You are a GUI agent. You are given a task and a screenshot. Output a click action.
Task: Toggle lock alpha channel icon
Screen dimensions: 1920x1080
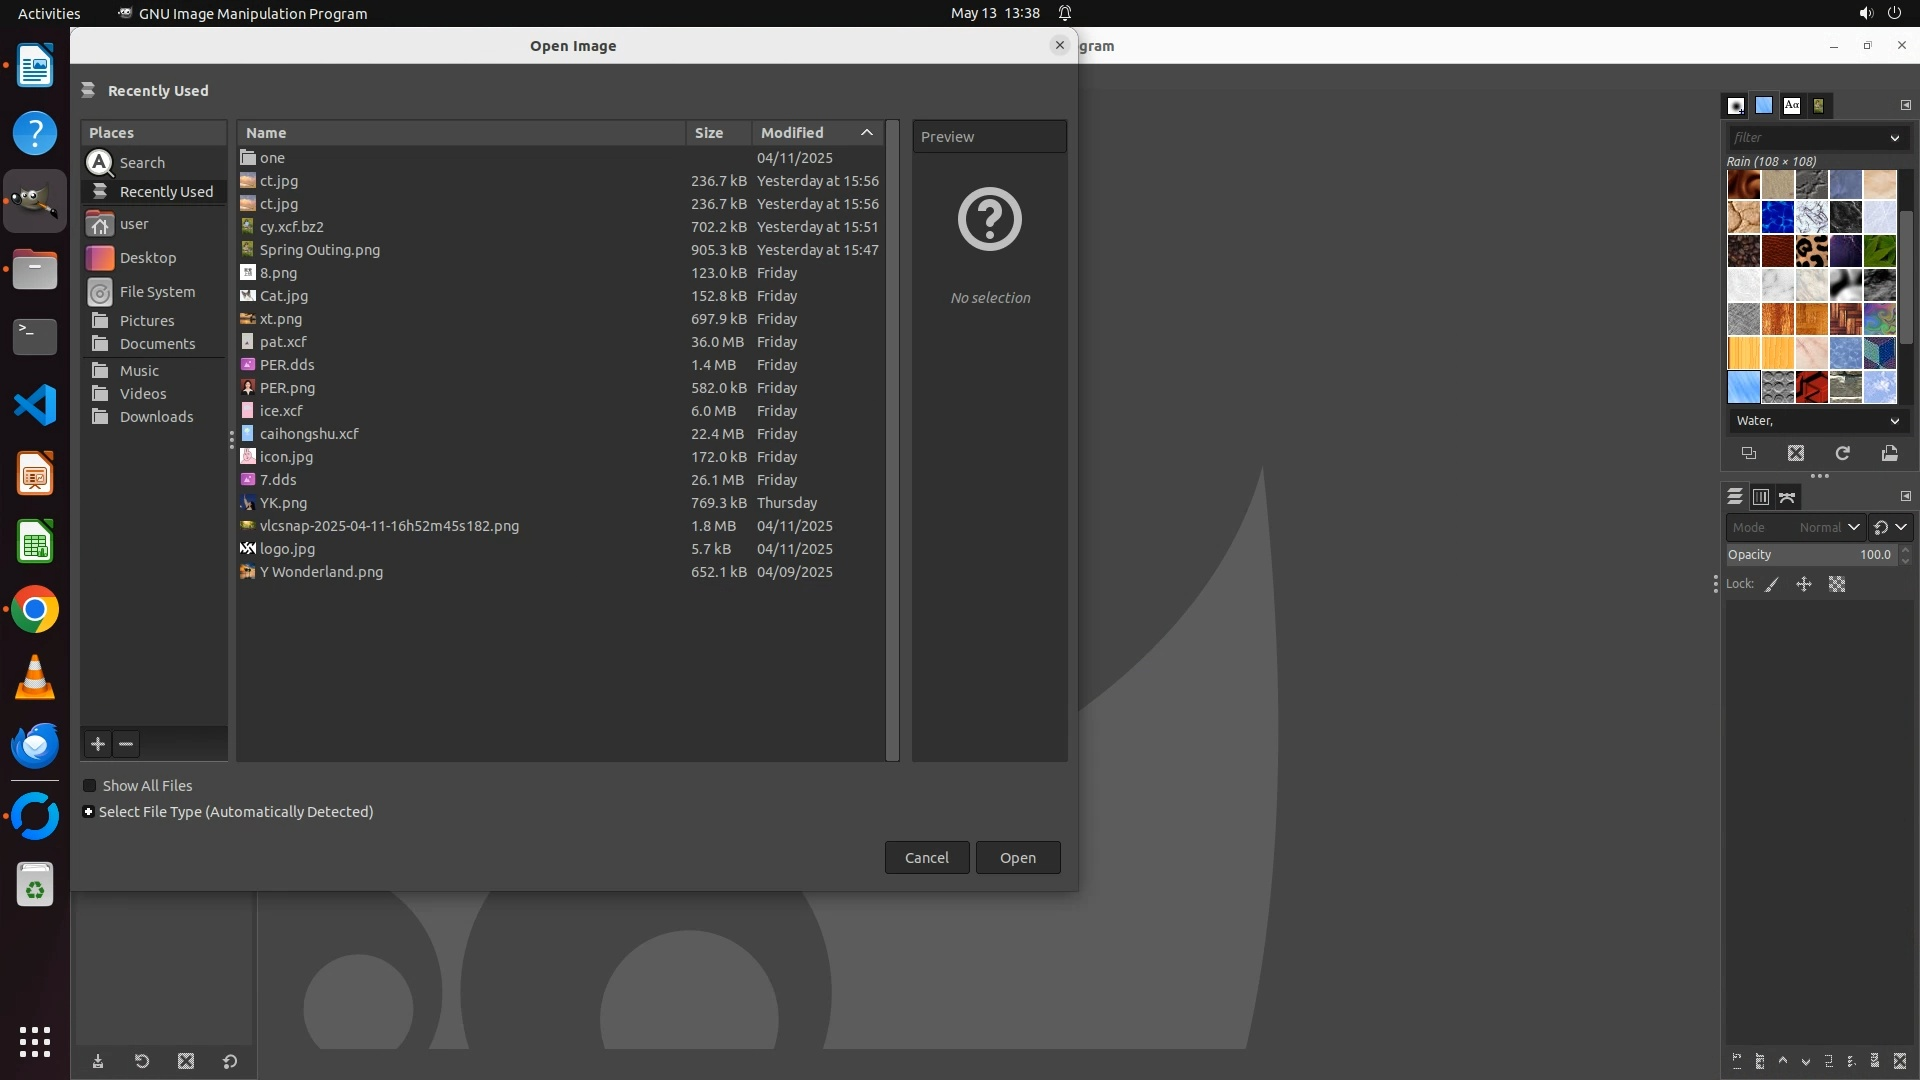(x=1837, y=584)
